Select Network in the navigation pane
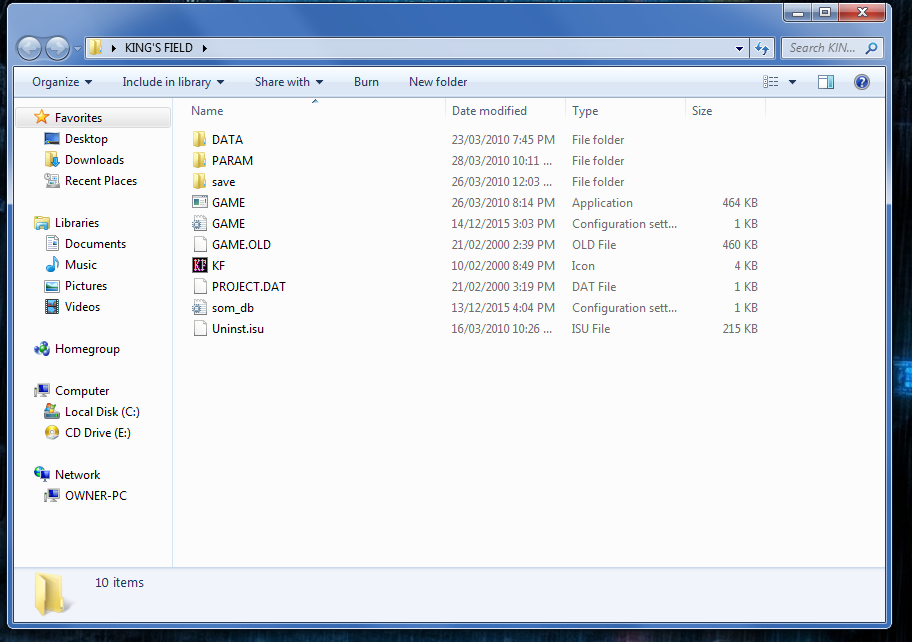This screenshot has width=912, height=642. [x=77, y=475]
